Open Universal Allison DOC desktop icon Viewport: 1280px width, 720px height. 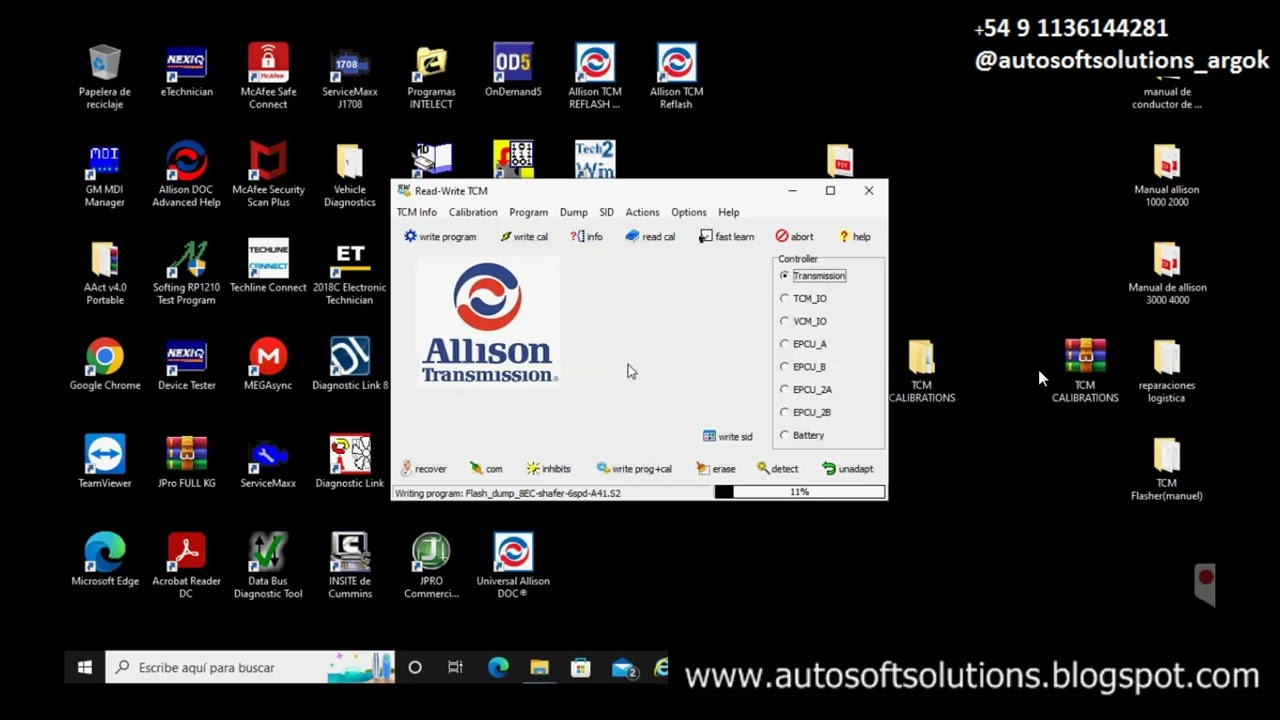pos(513,566)
